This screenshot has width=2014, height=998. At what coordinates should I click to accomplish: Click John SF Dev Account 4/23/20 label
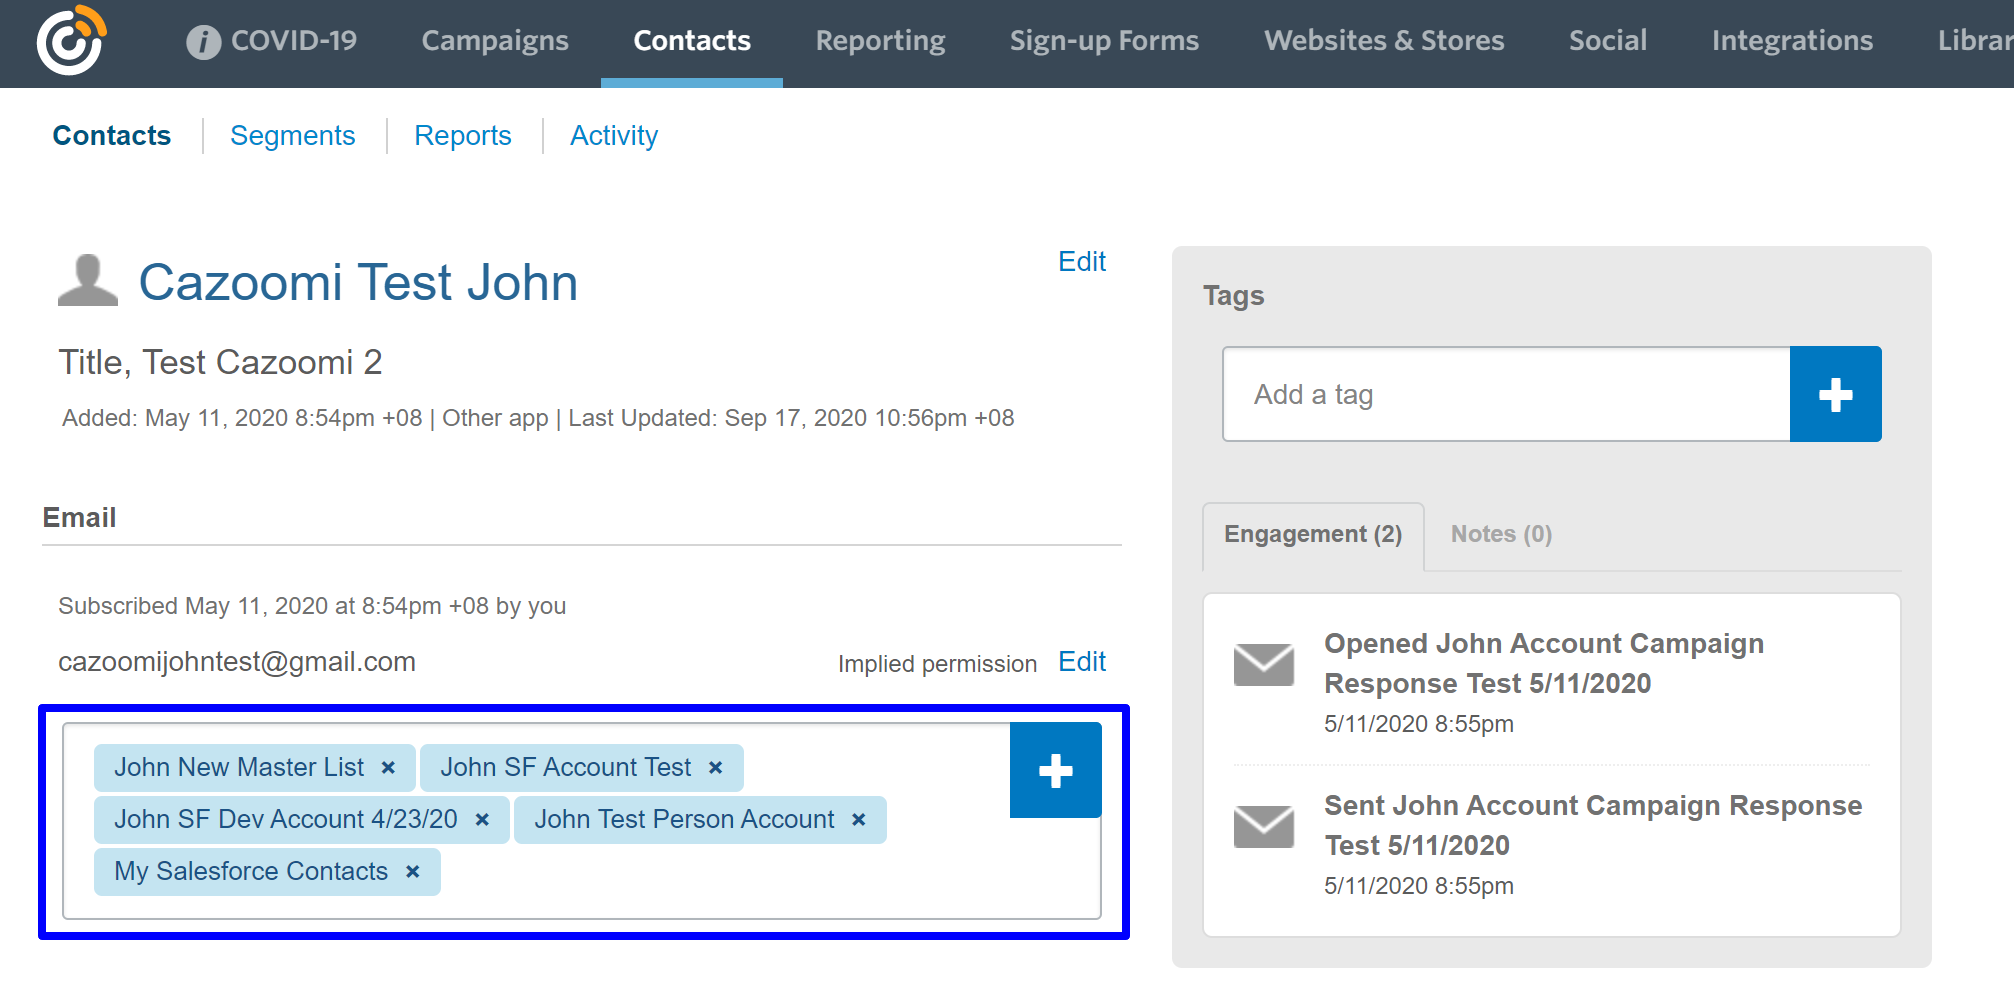285,820
